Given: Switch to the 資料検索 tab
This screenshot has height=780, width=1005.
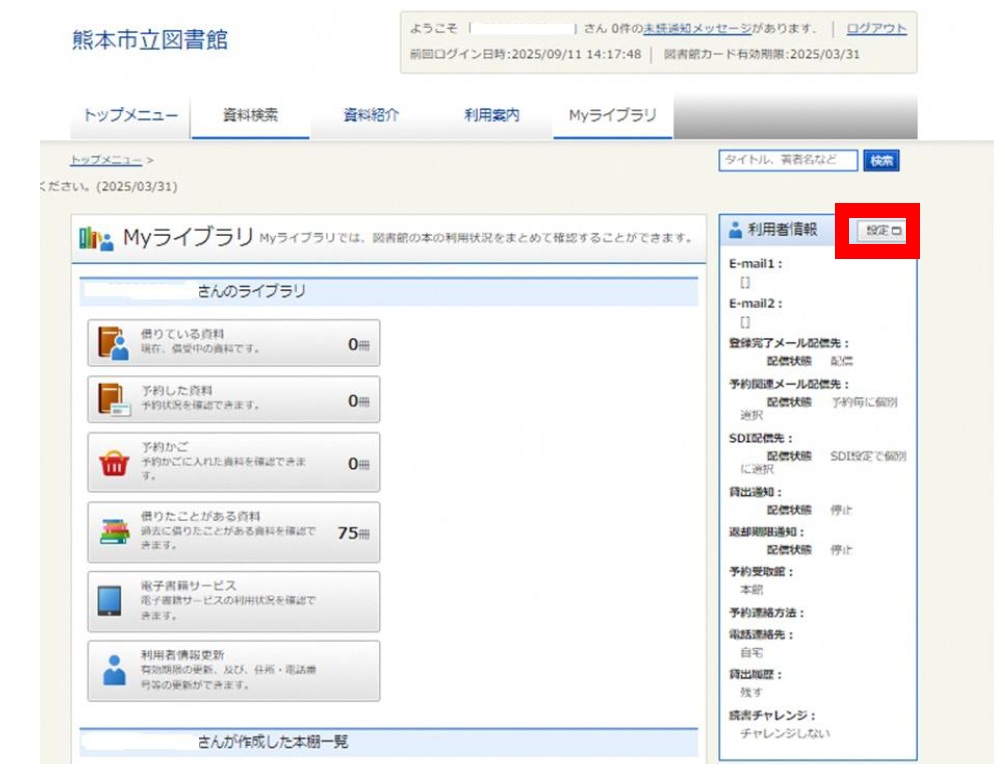Looking at the screenshot, I should click(x=250, y=116).
